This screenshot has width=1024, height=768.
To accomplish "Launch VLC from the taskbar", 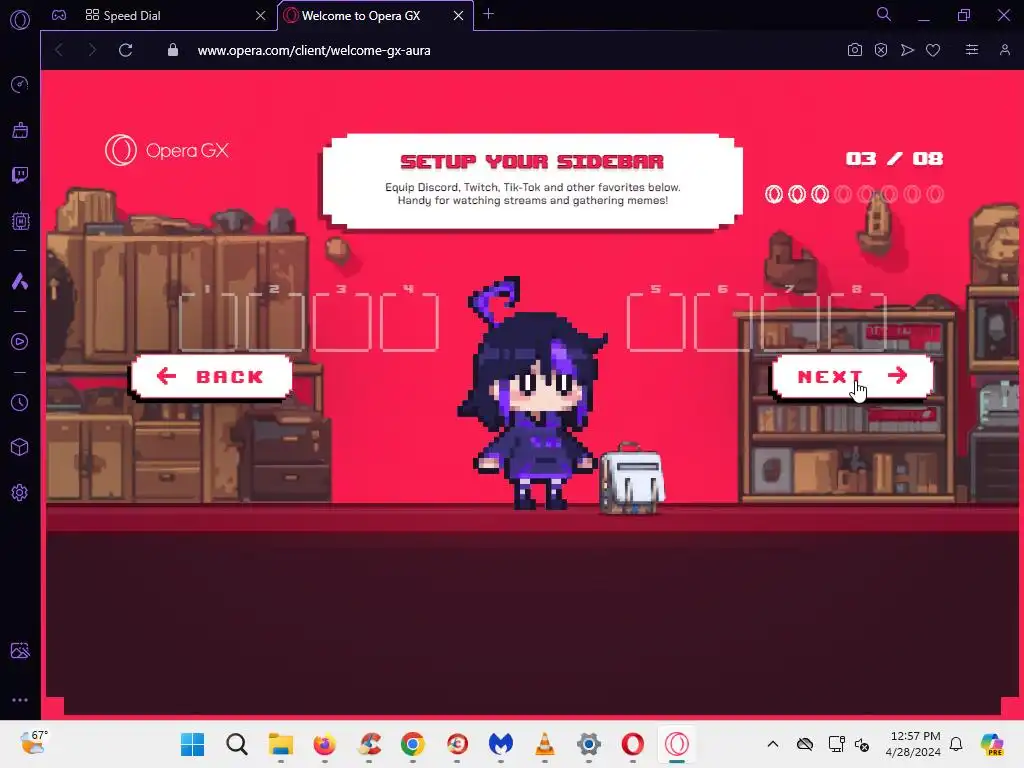I will [x=545, y=744].
